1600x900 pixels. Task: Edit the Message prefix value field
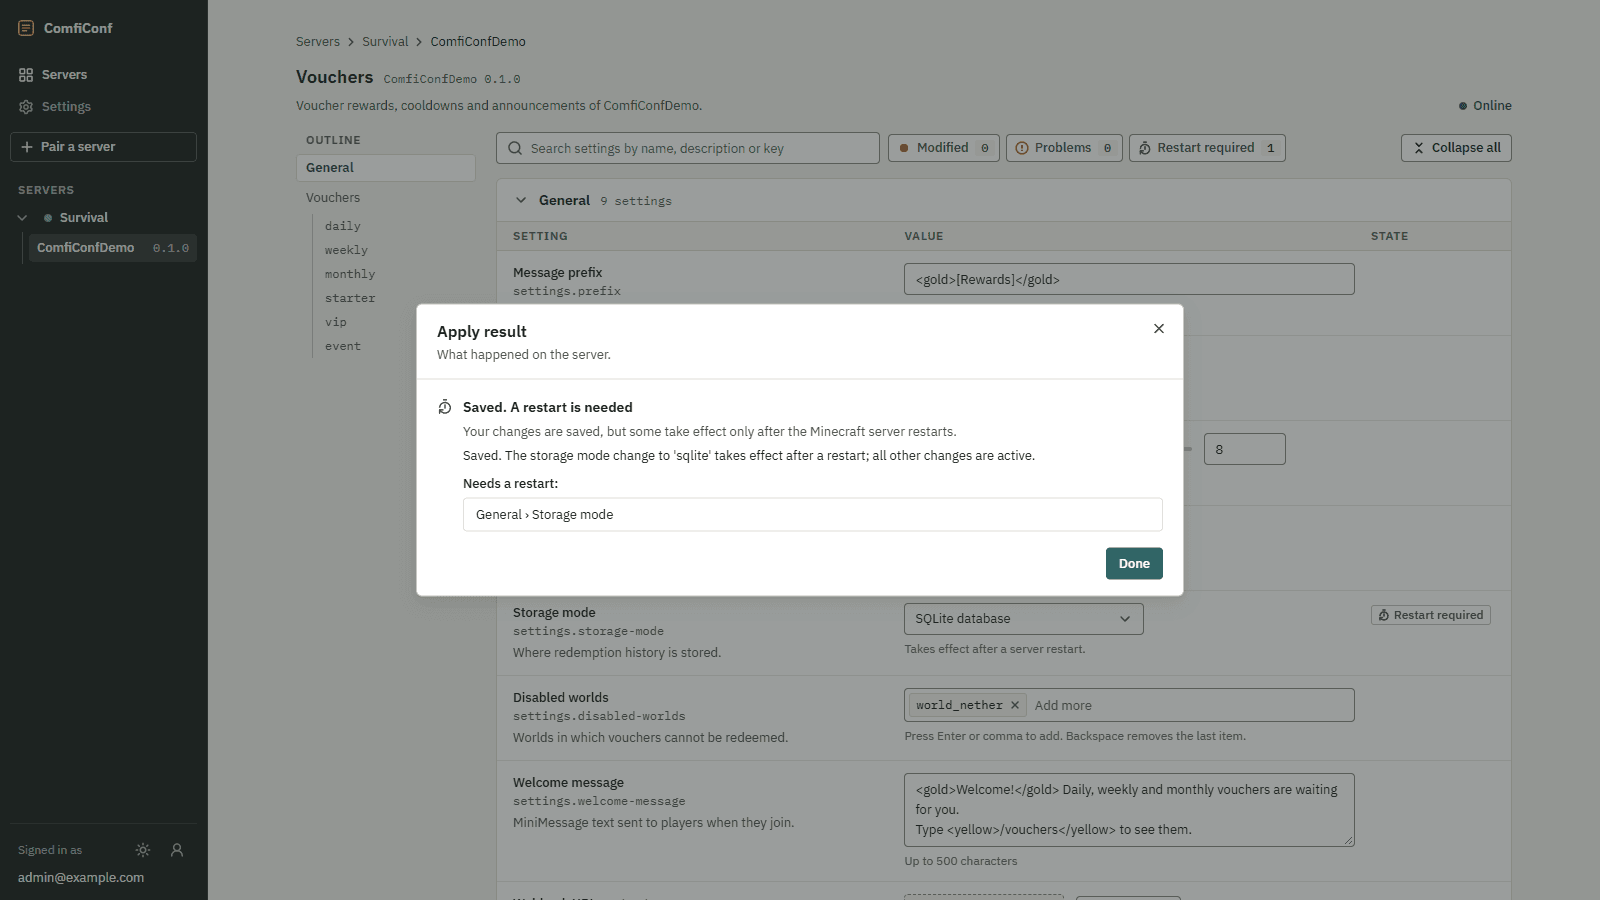[1129, 279]
